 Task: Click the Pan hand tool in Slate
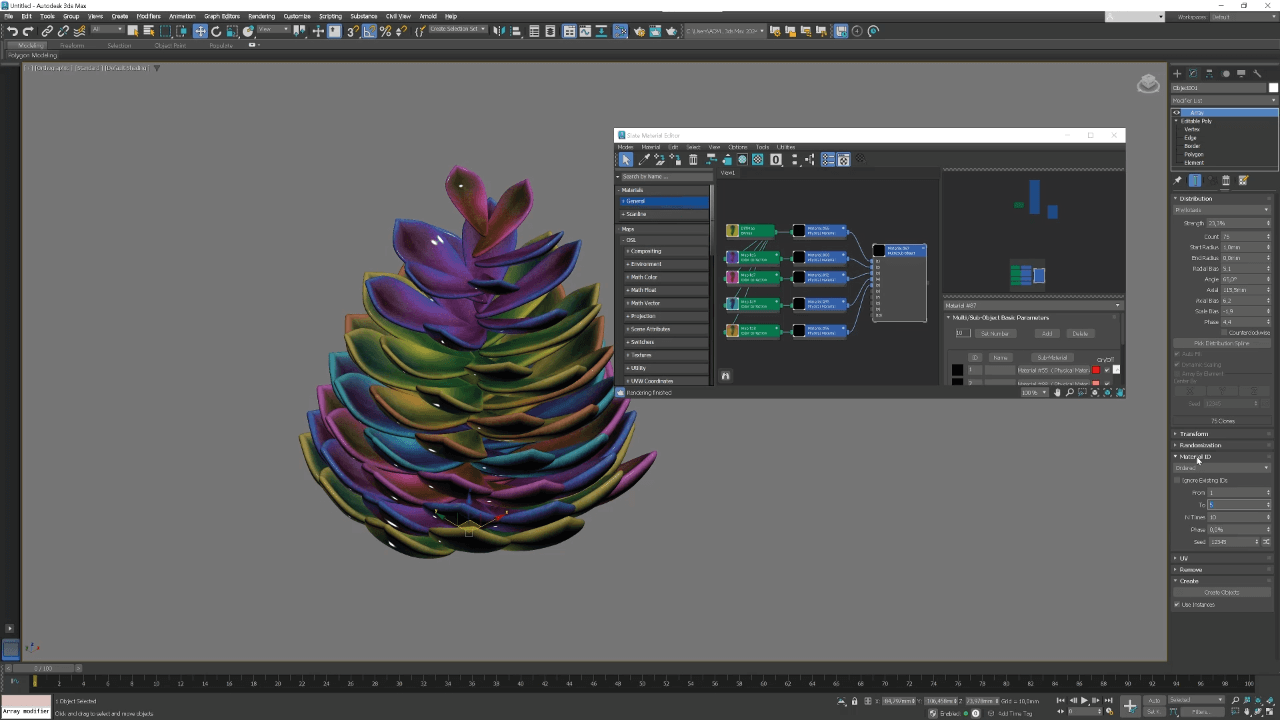click(1057, 392)
